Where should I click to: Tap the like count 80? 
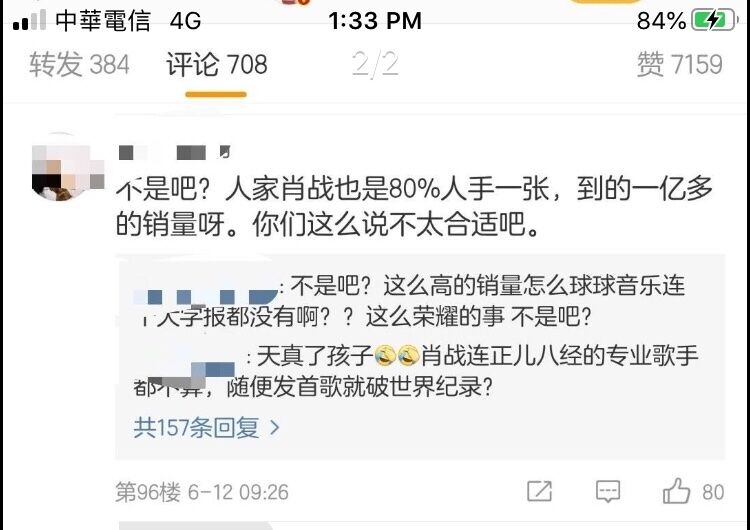point(713,492)
